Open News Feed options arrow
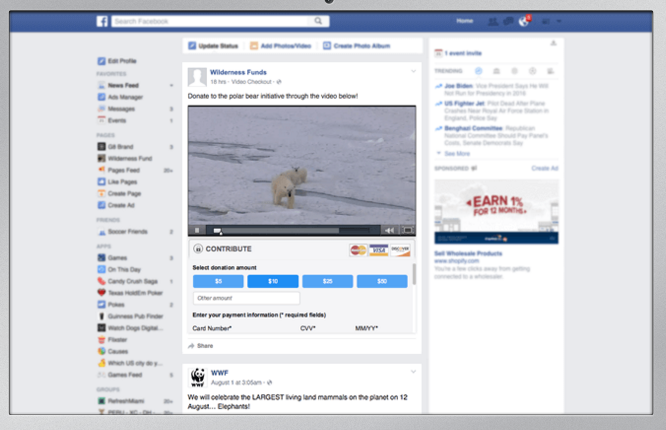Screen dimensions: 666x430 point(171,85)
